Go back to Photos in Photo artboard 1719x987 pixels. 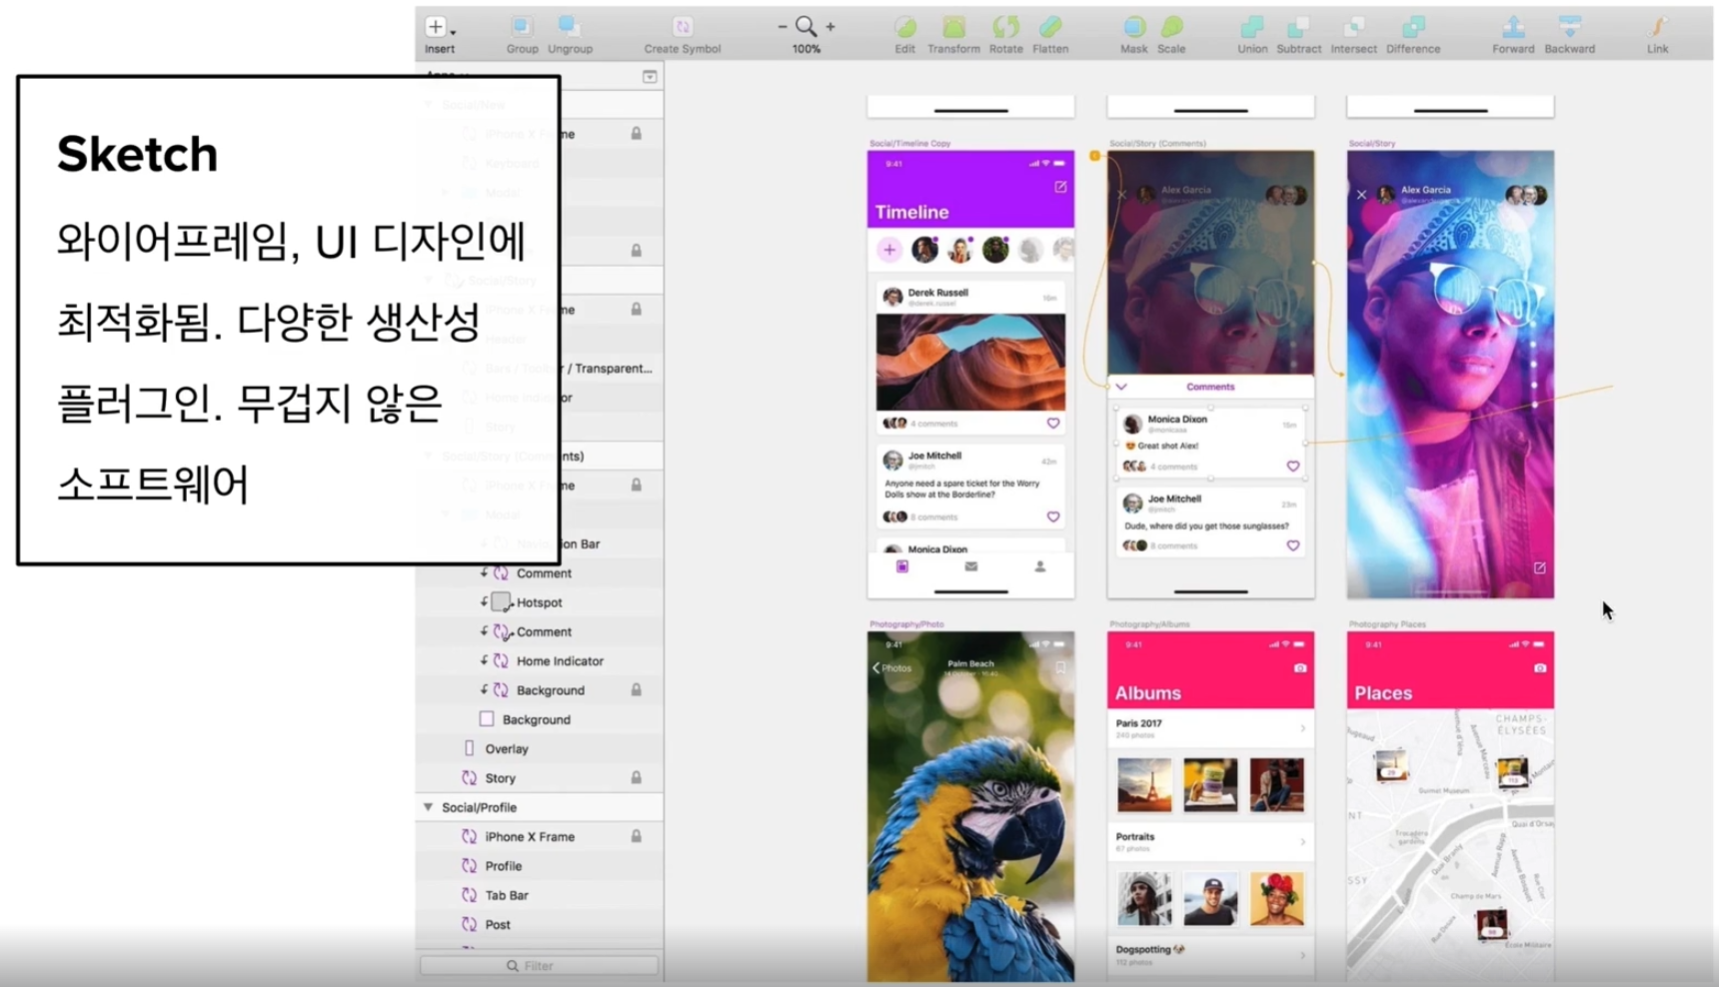[x=892, y=668]
